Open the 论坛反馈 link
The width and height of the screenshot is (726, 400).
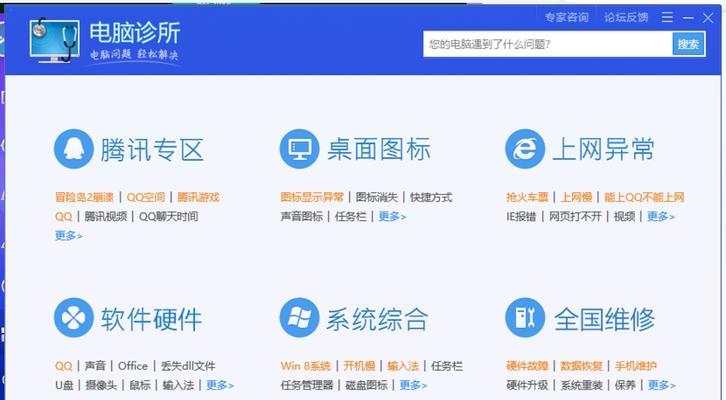pyautogui.click(x=626, y=18)
